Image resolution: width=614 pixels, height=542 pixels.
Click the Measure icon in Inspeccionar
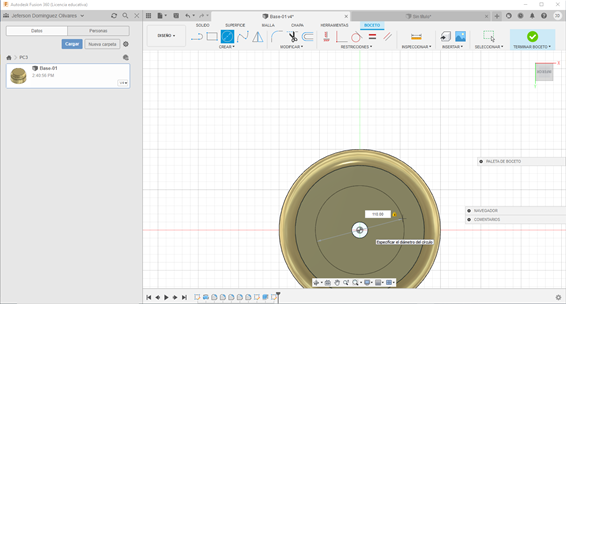[x=416, y=37]
